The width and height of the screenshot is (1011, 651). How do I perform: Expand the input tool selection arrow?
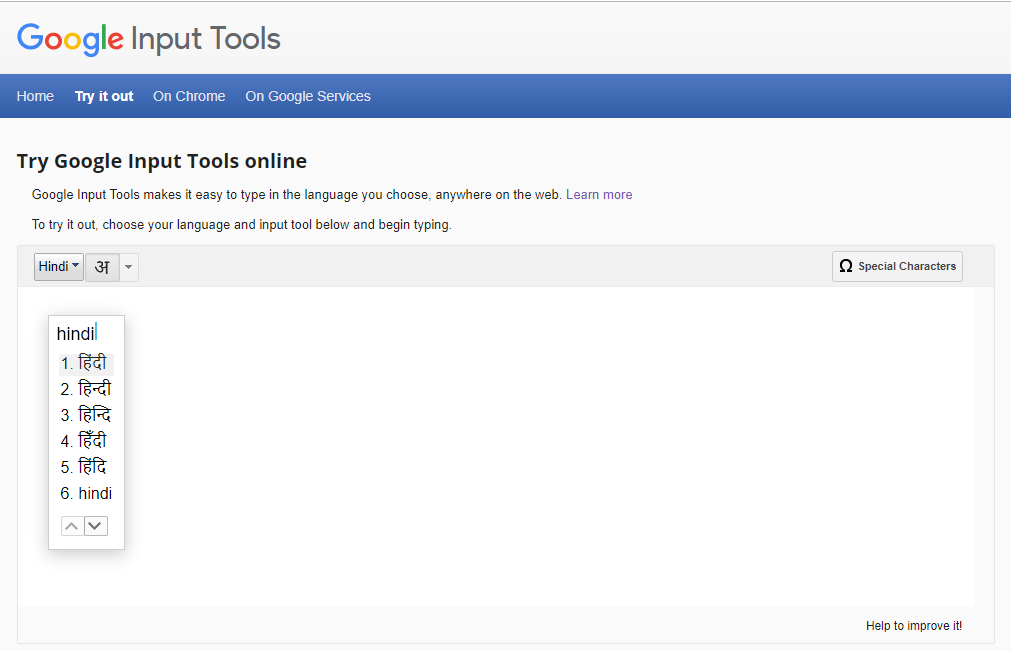pos(129,267)
